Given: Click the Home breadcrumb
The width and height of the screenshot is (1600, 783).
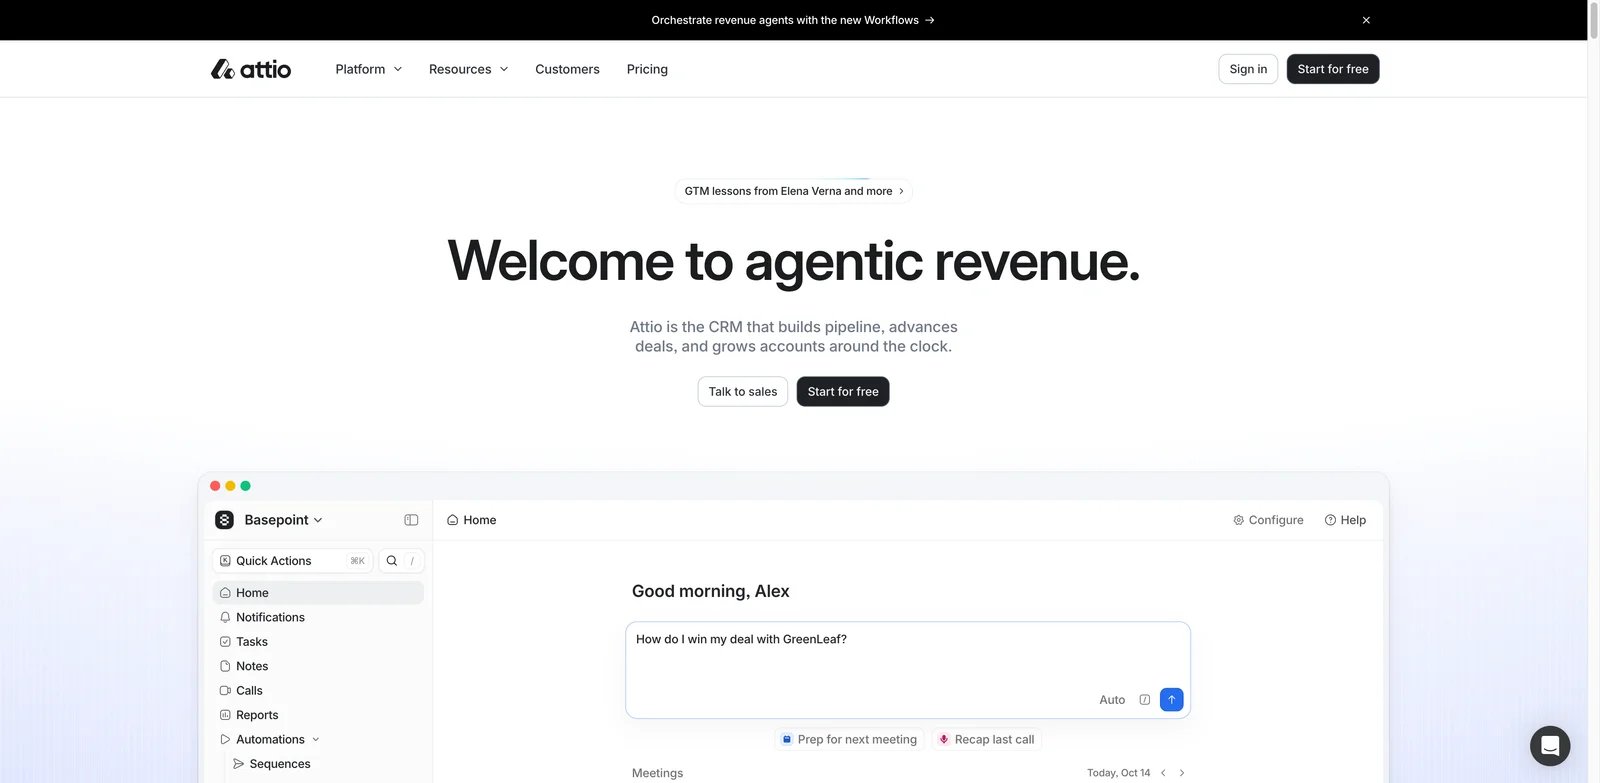Looking at the screenshot, I should point(471,520).
